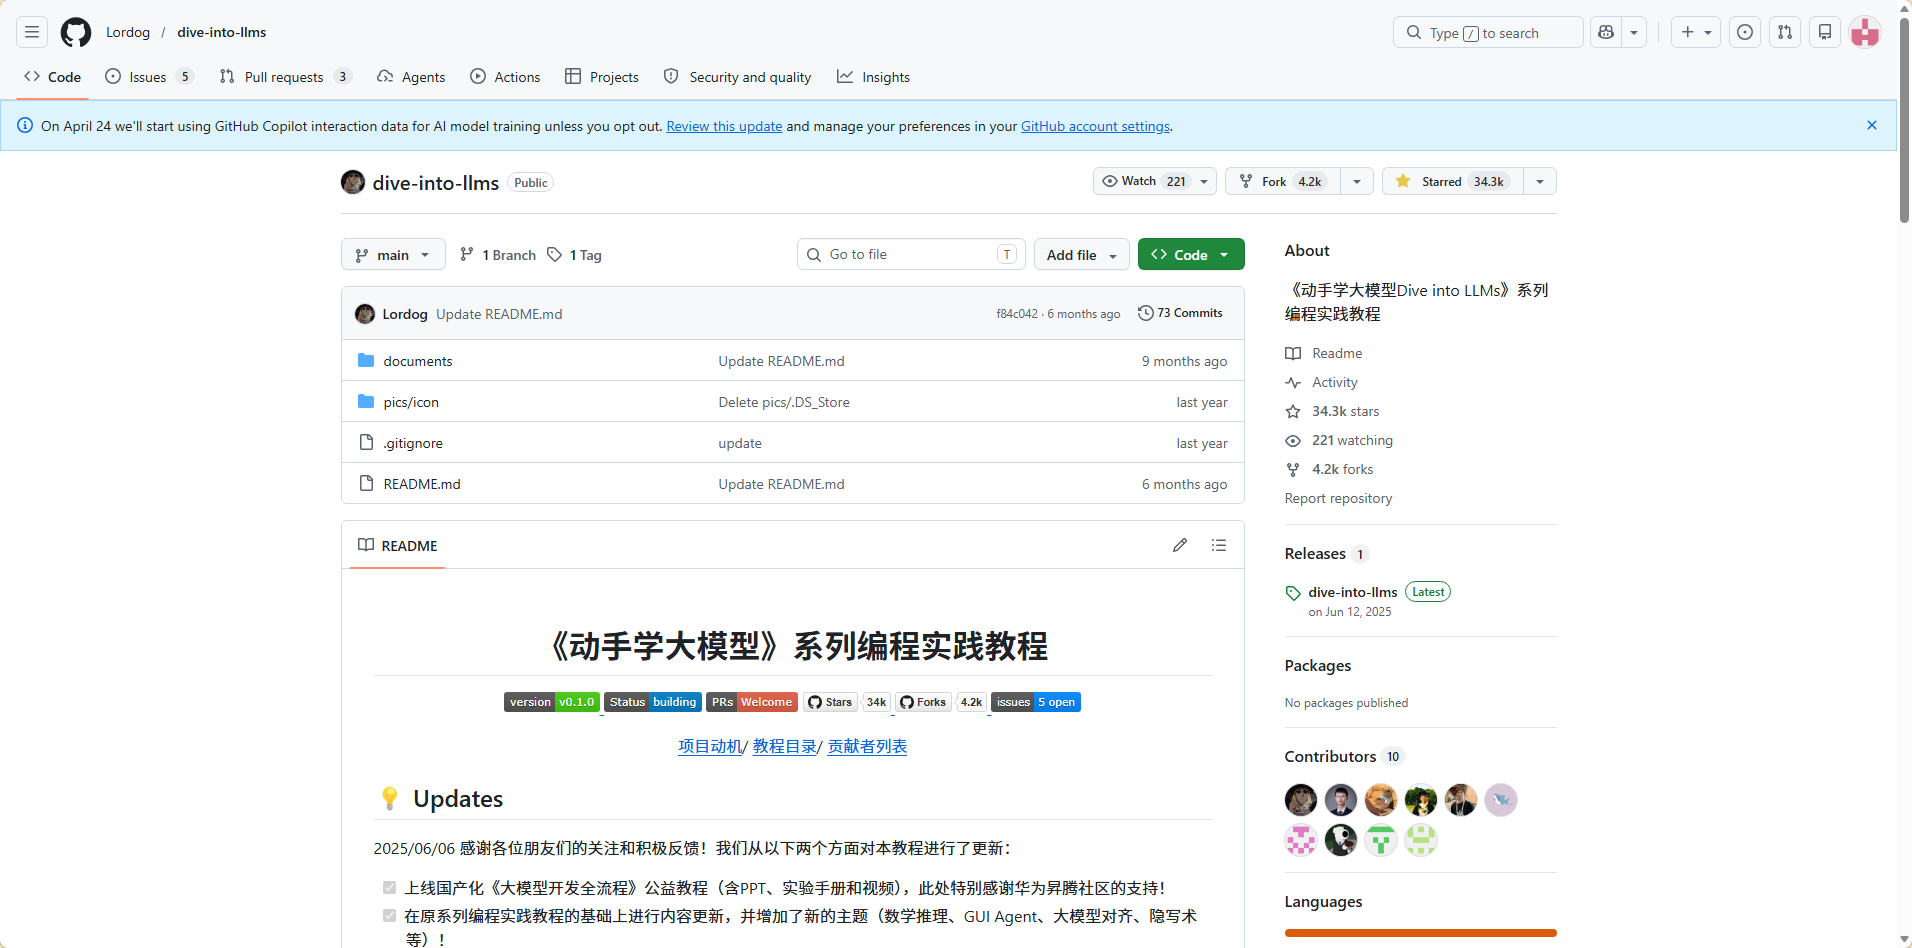Open the README outline icon
The image size is (1912, 948).
1218,545
